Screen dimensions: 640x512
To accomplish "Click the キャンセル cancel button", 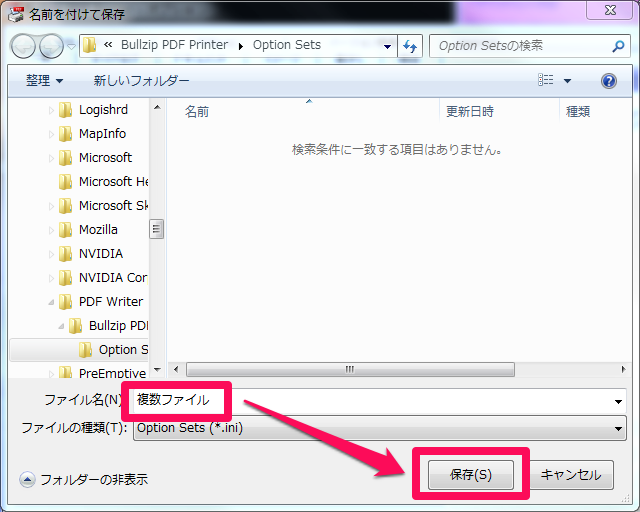I will click(x=571, y=474).
